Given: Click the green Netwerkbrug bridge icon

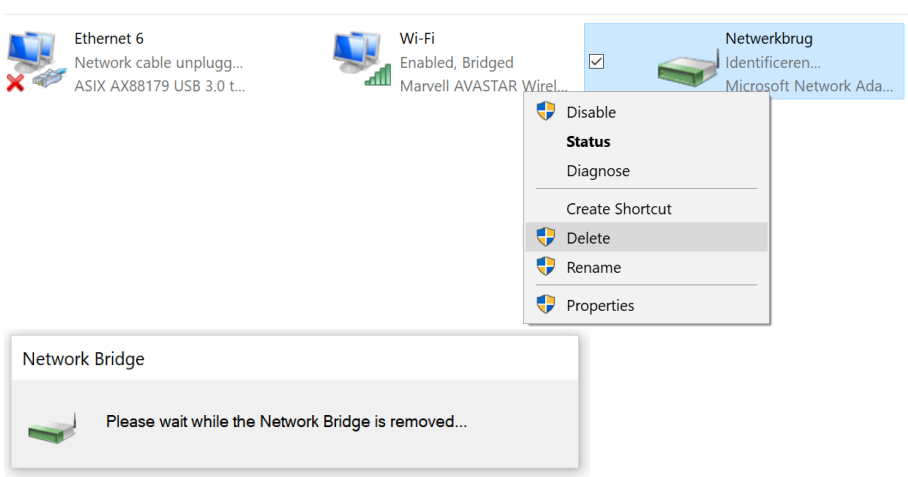Looking at the screenshot, I should point(689,68).
